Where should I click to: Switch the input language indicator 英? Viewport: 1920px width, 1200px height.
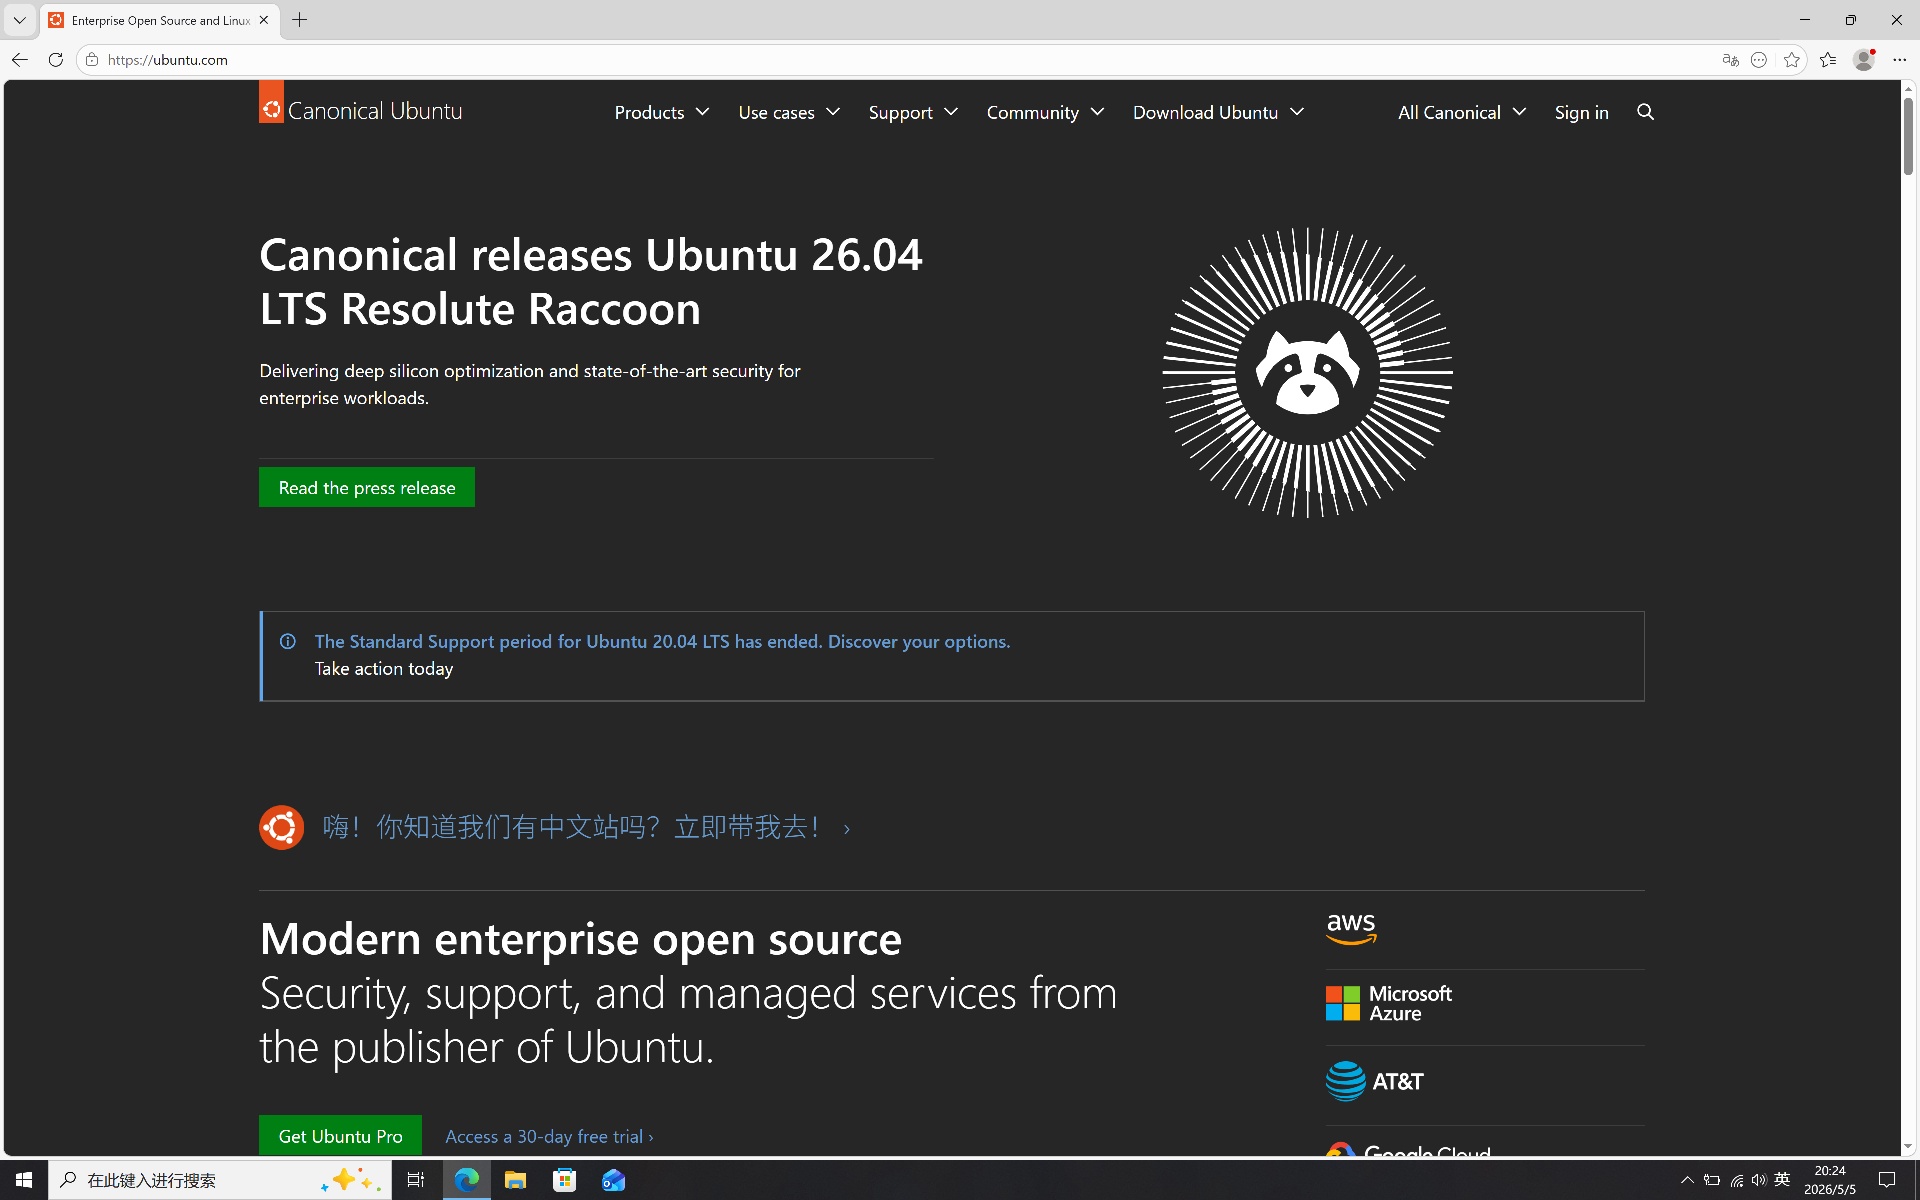[1782, 1180]
